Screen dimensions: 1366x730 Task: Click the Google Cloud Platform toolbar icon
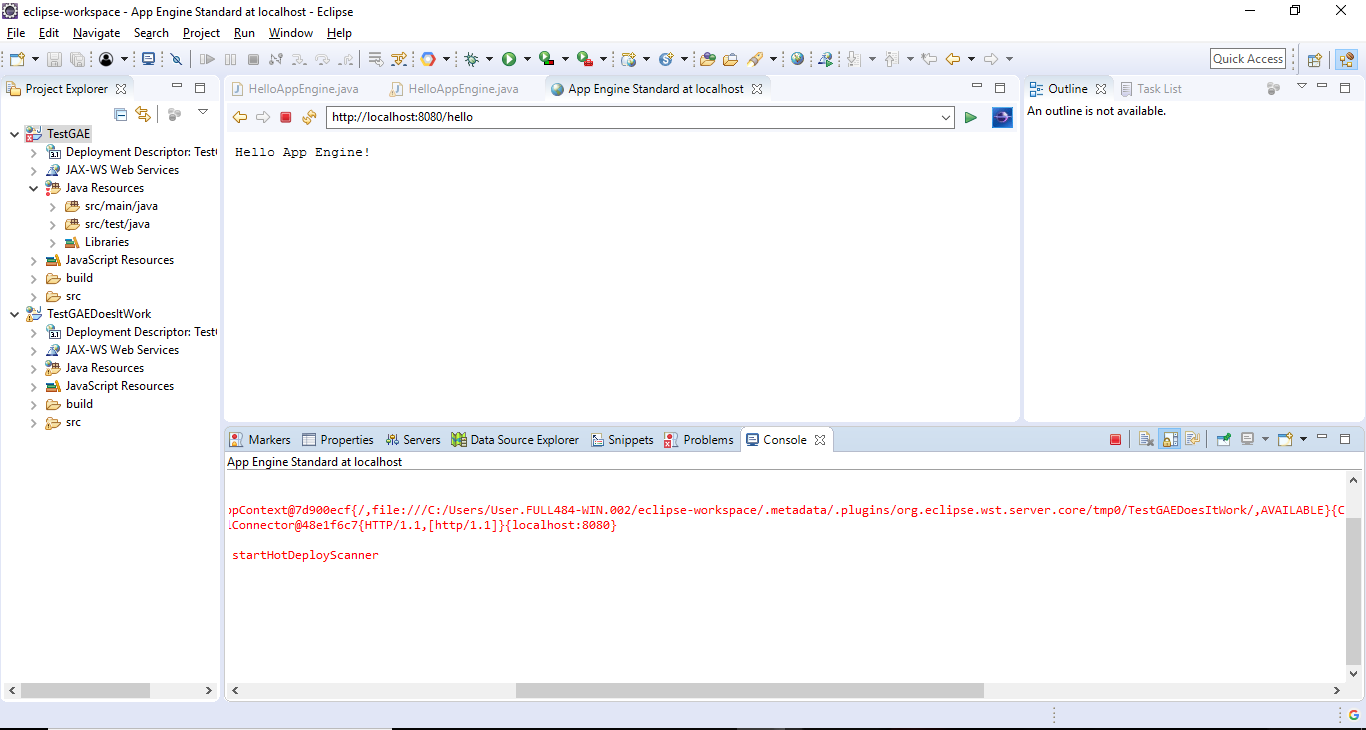coord(428,59)
